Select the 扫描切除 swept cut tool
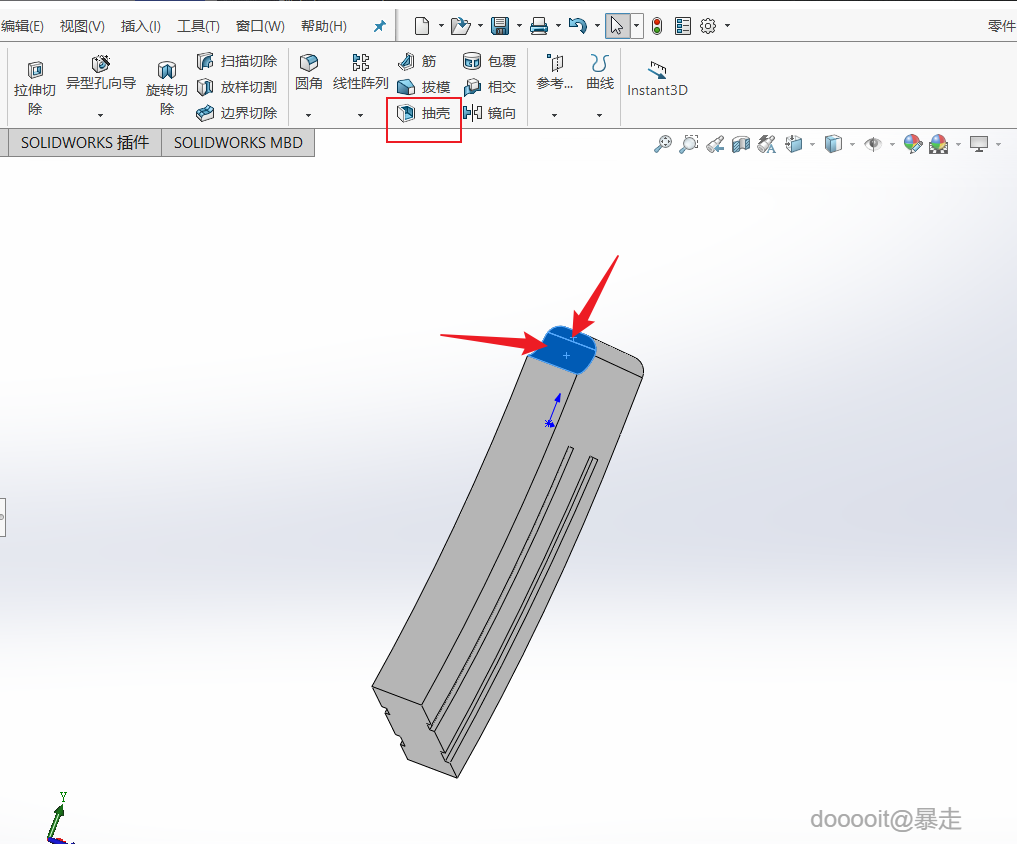This screenshot has width=1017, height=844. point(237,61)
